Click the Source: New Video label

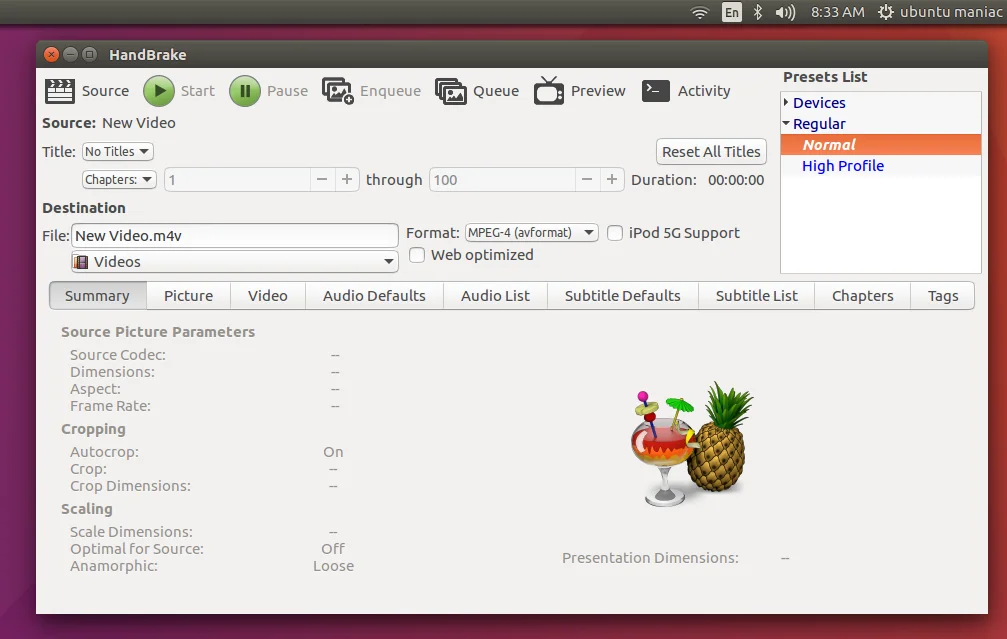[x=109, y=123]
